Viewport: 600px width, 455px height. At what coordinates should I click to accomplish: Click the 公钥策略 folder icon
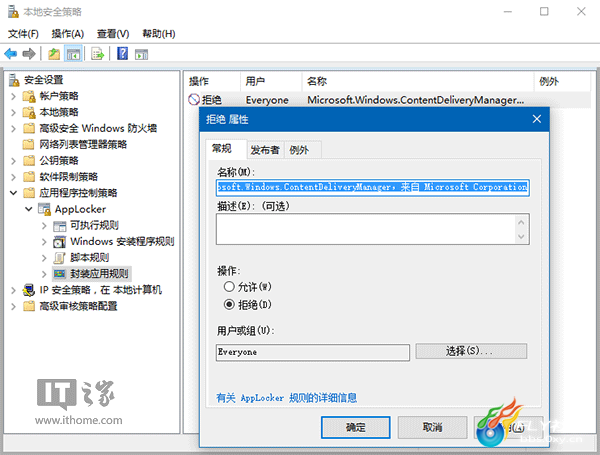(29, 160)
